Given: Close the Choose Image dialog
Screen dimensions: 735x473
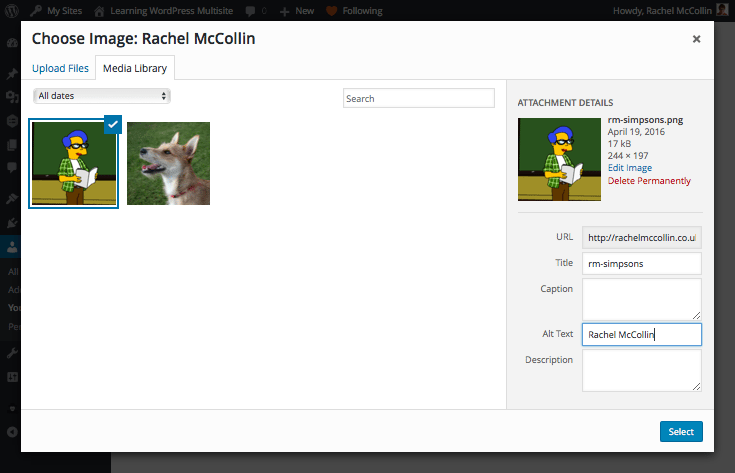Looking at the screenshot, I should [696, 39].
